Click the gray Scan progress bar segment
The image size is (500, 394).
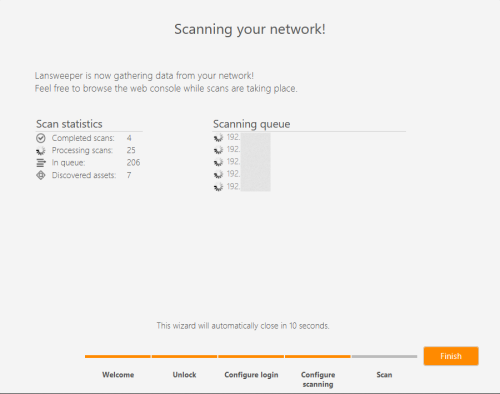384,356
